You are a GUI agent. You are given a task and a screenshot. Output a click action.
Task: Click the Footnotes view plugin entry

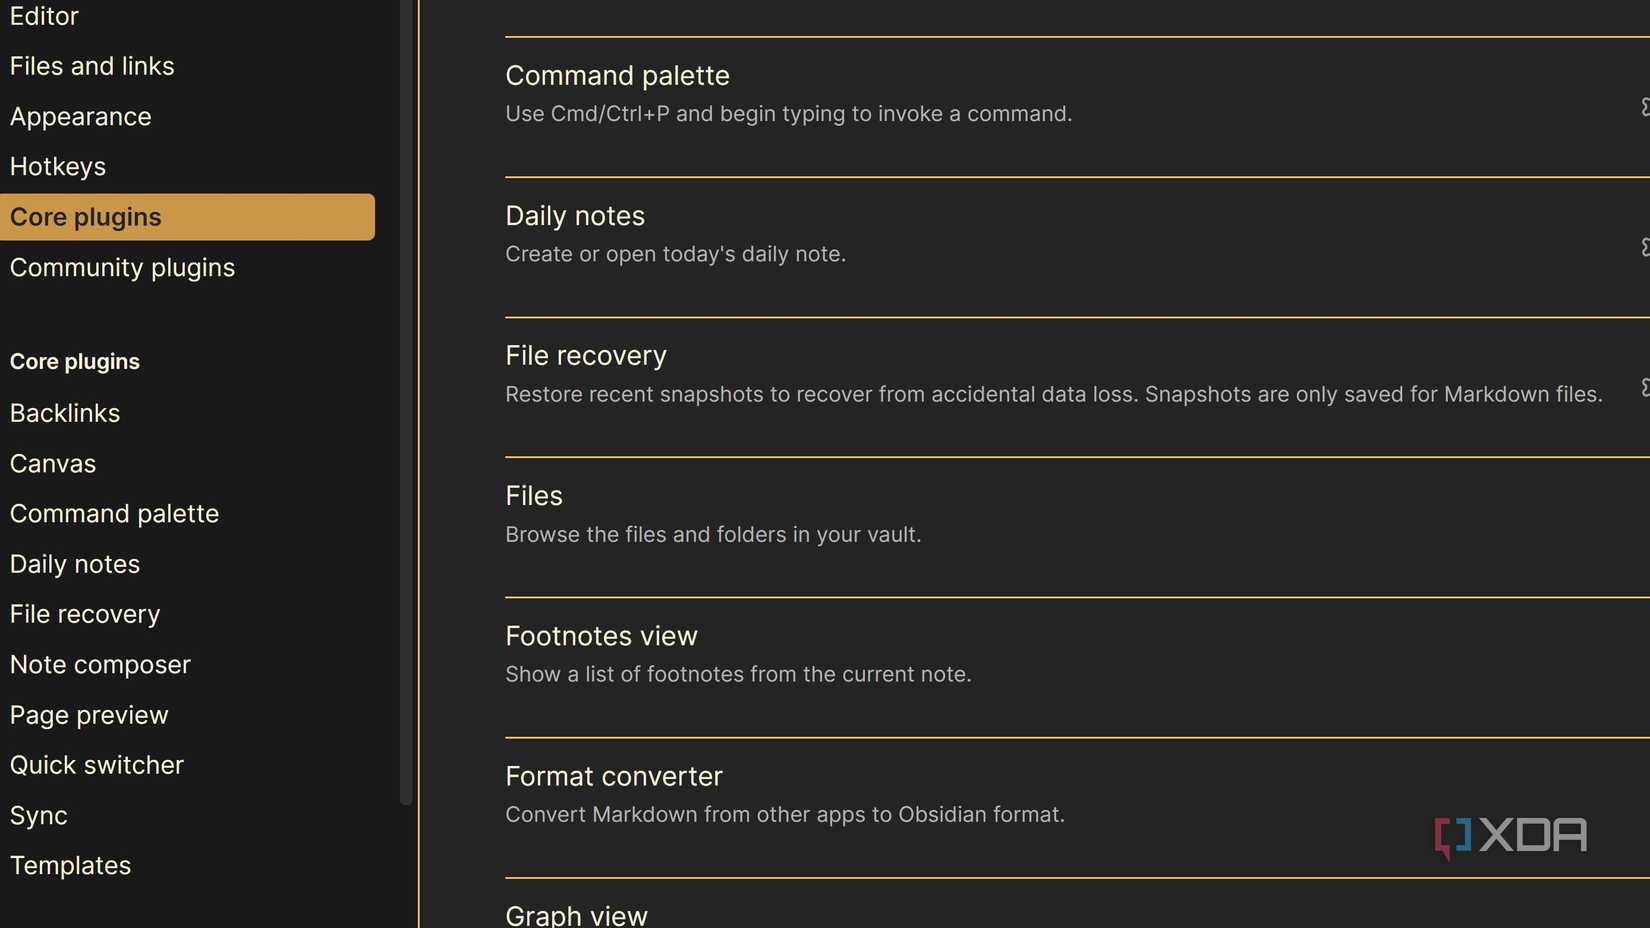(x=601, y=636)
